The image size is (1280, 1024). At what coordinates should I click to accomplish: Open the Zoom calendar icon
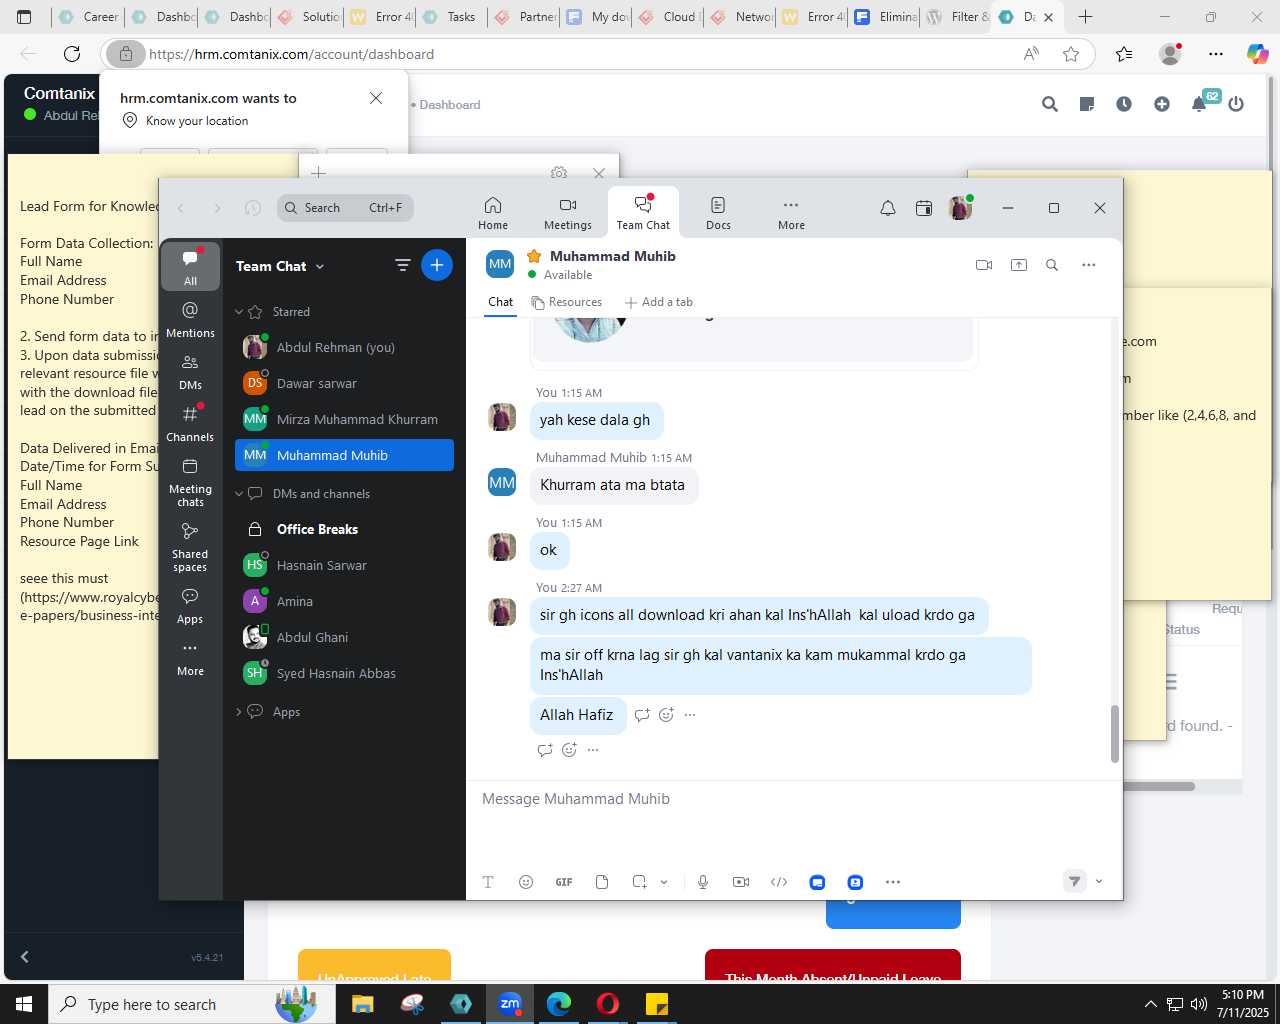point(924,208)
